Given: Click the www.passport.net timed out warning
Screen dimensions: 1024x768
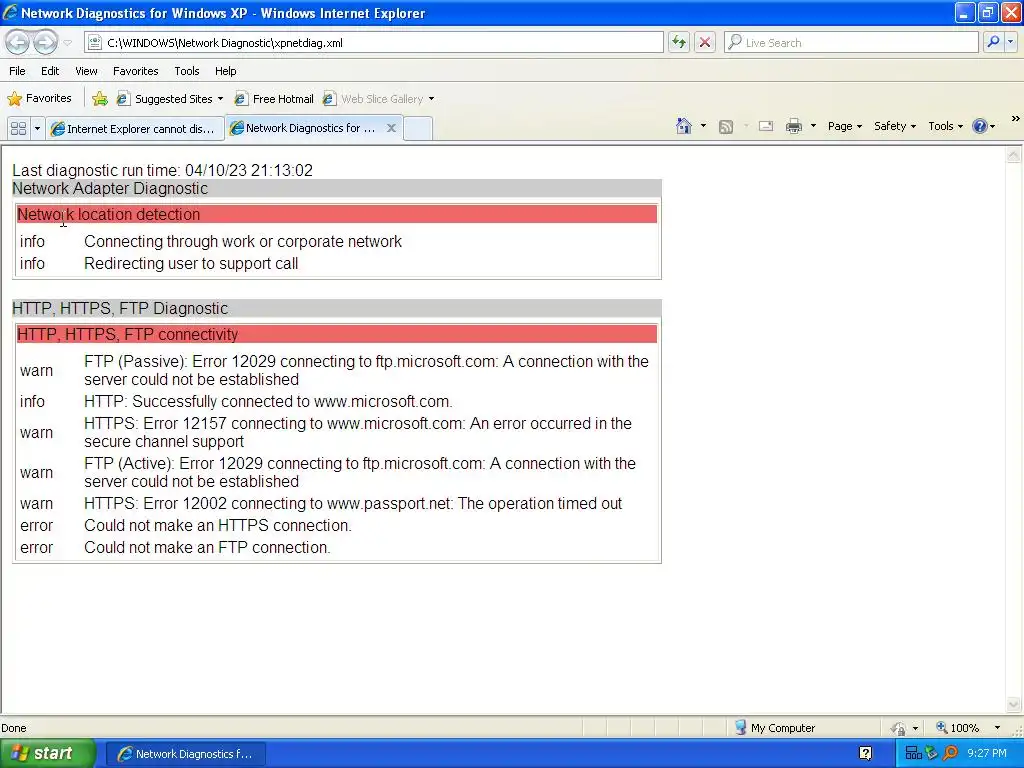Looking at the screenshot, I should click(x=353, y=504).
